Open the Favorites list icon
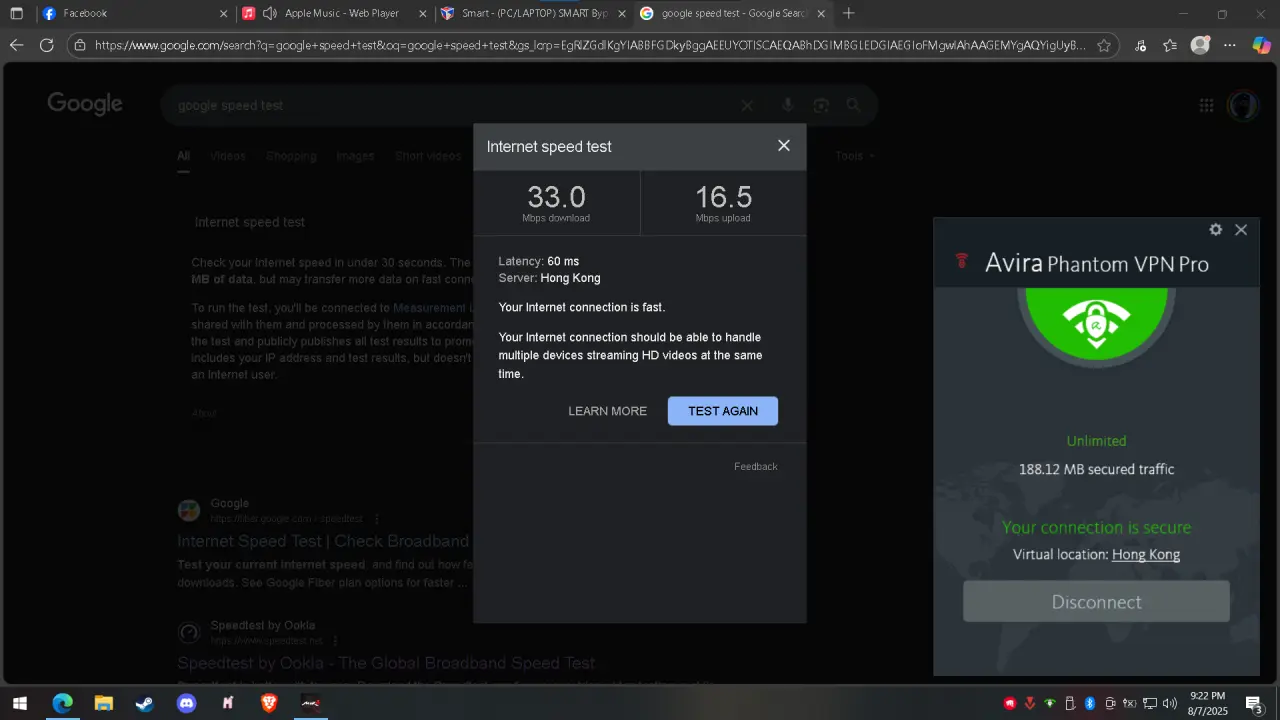The height and width of the screenshot is (720, 1280). click(1170, 45)
